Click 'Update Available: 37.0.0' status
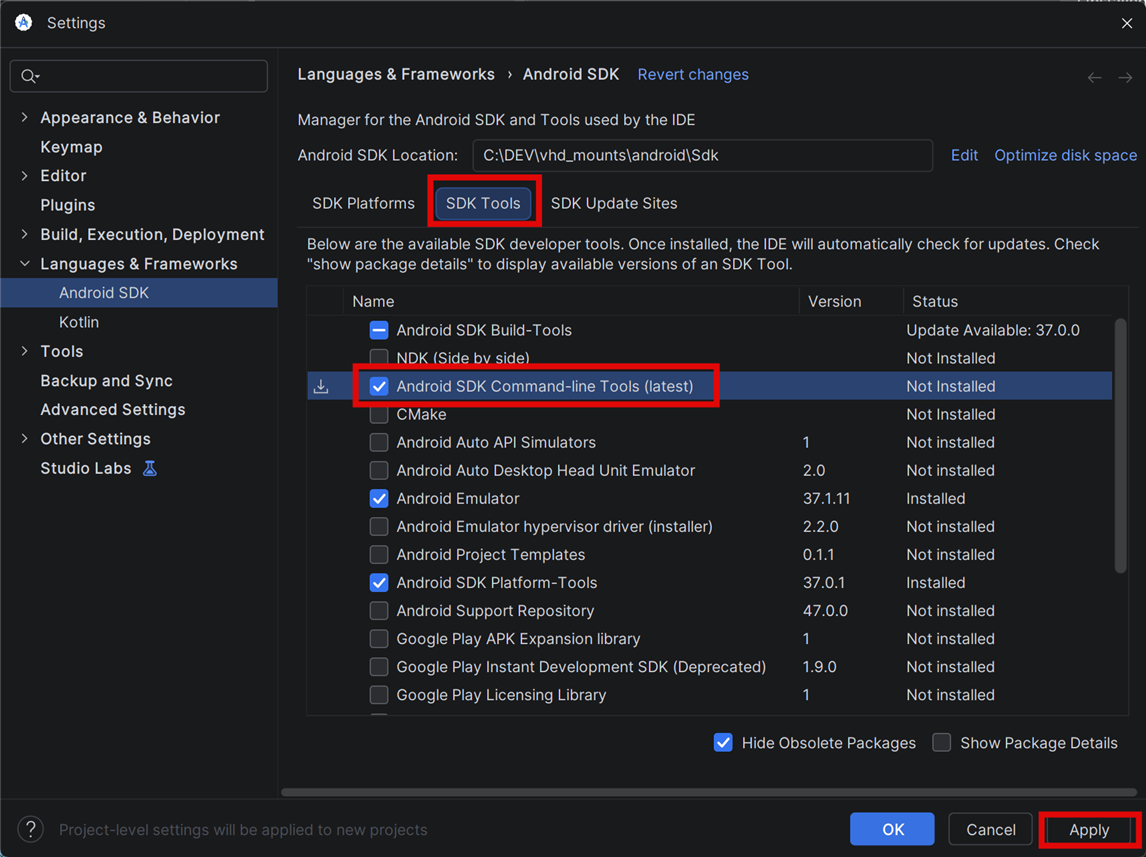 click(x=993, y=330)
